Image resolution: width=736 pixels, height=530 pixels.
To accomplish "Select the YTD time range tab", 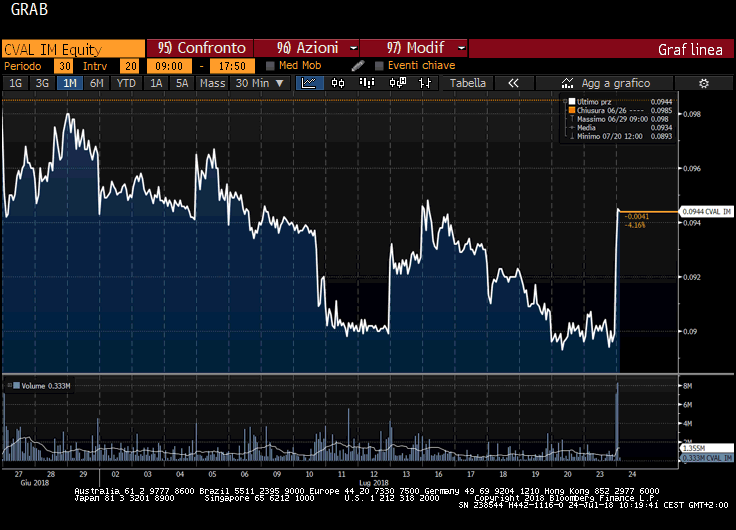I will tap(126, 83).
